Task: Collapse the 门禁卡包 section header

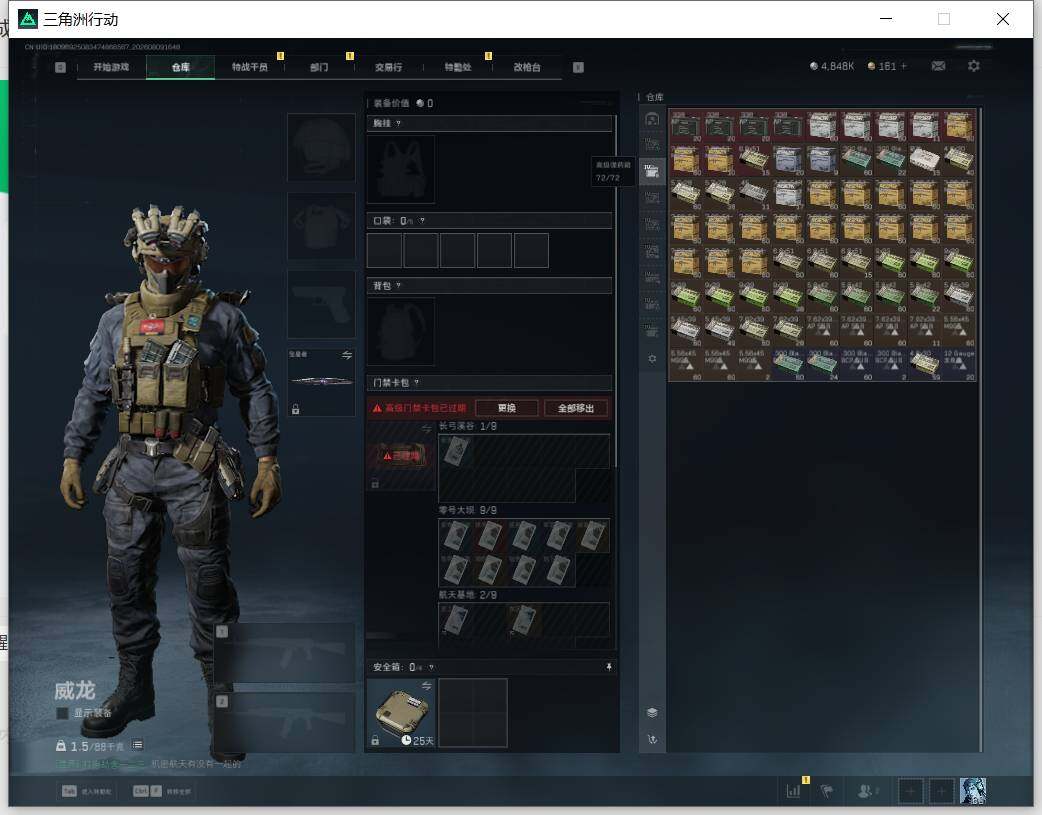Action: [x=489, y=382]
